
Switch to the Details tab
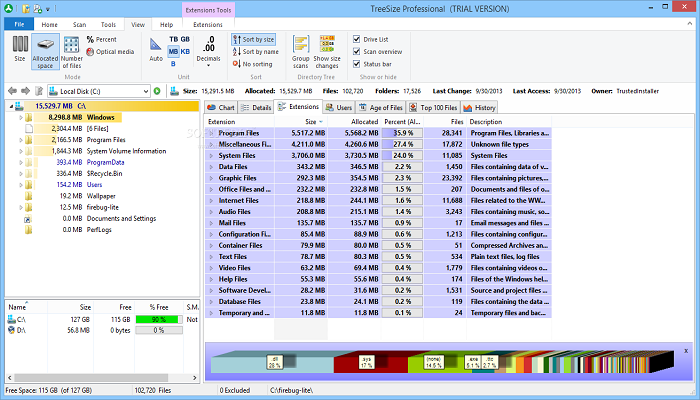pos(256,108)
